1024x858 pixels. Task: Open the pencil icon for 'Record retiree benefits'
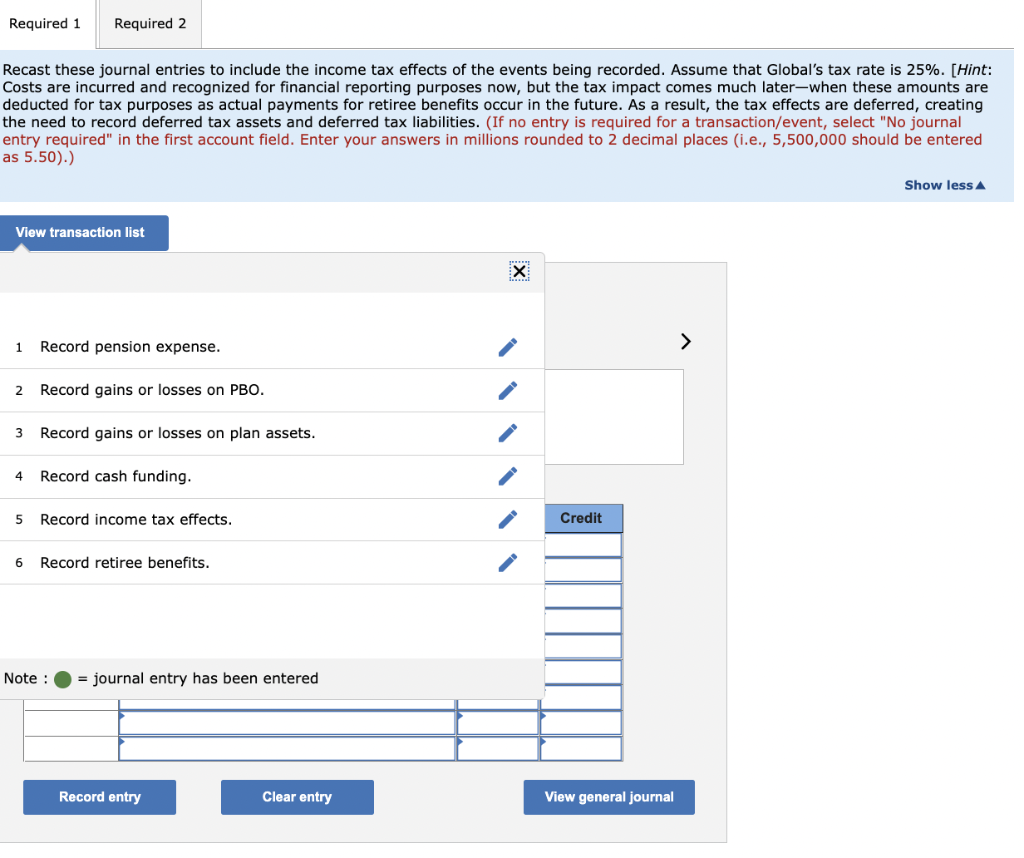click(508, 562)
